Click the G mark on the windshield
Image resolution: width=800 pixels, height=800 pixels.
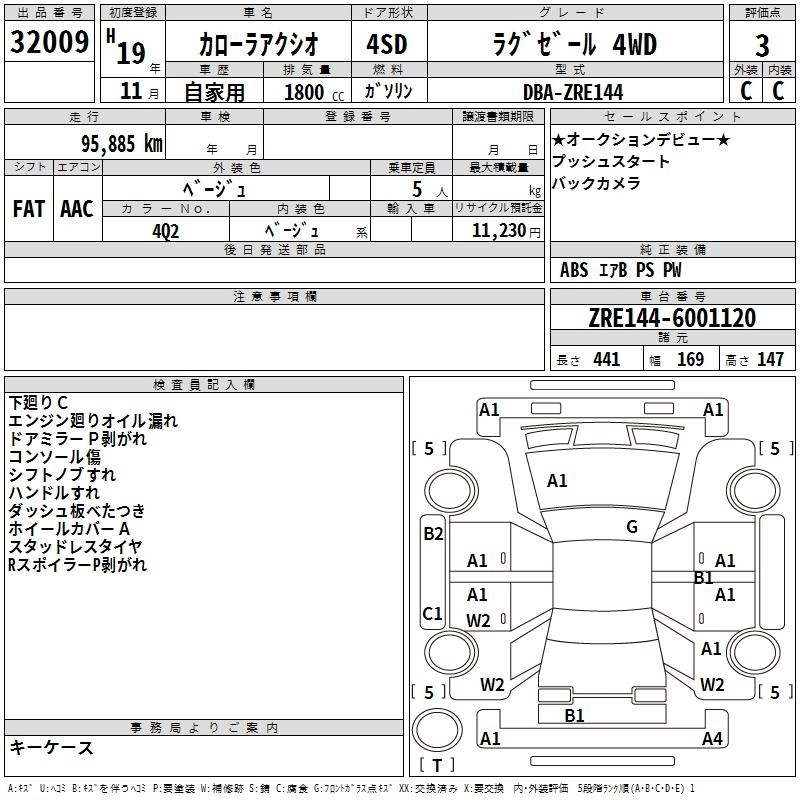[x=632, y=527]
